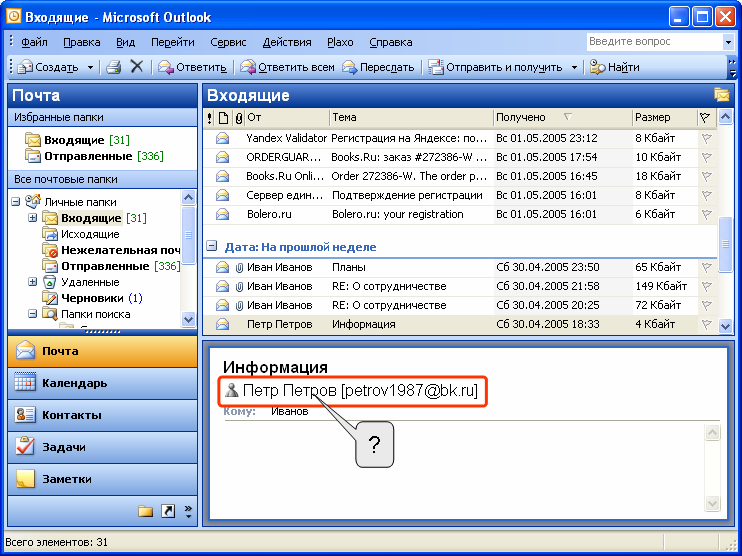Screen dimensions: 742x556
Task: Open the Правка menu
Action: [x=81, y=42]
